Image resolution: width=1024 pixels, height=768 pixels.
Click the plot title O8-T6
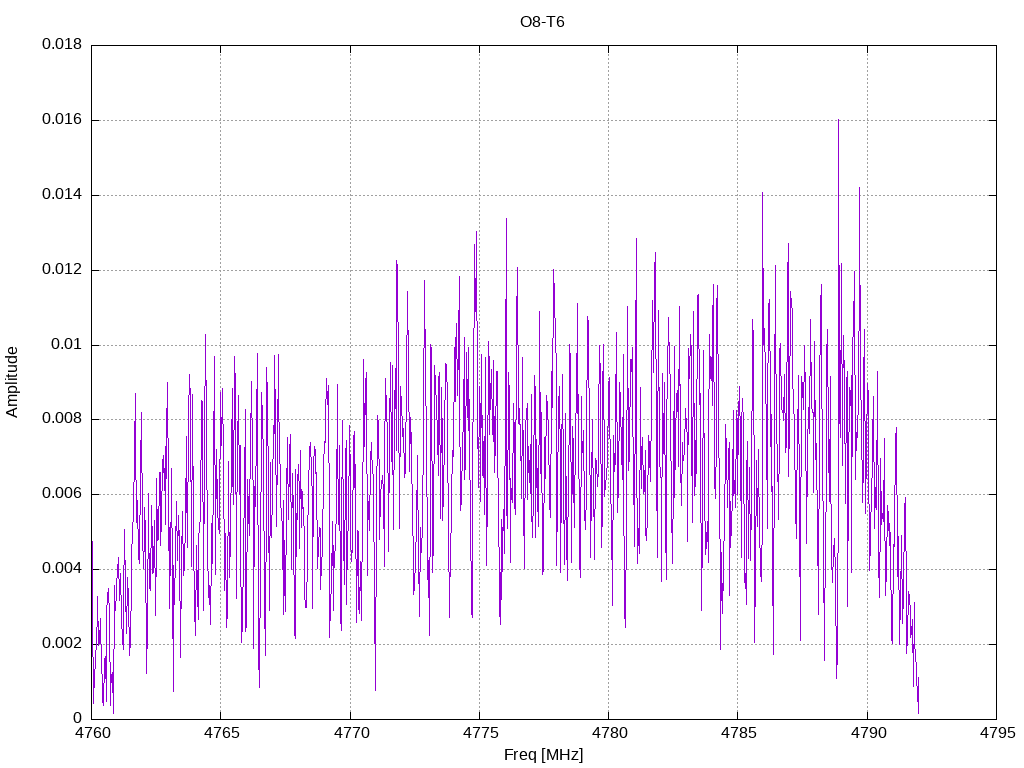542,22
